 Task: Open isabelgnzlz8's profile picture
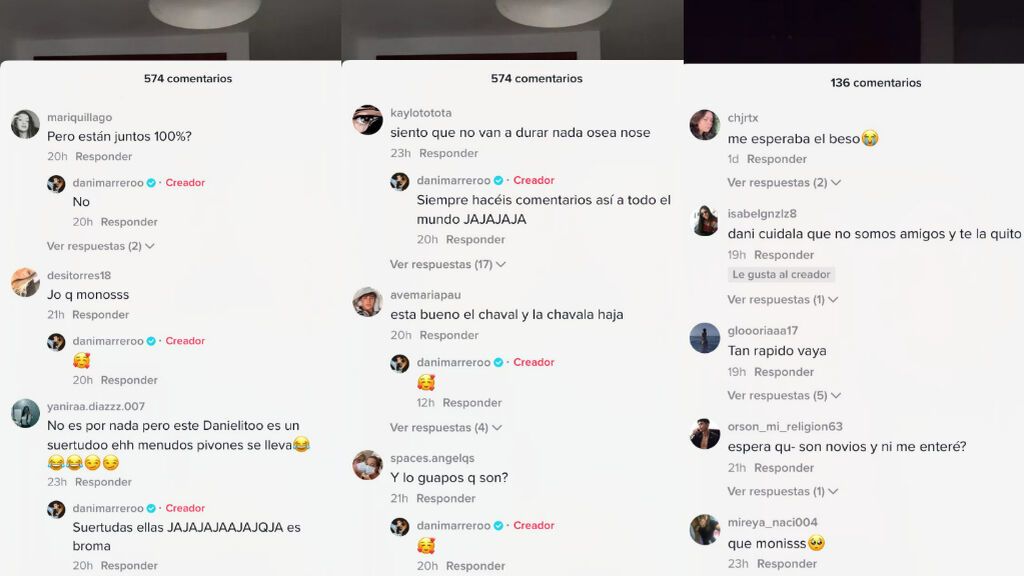(x=705, y=221)
